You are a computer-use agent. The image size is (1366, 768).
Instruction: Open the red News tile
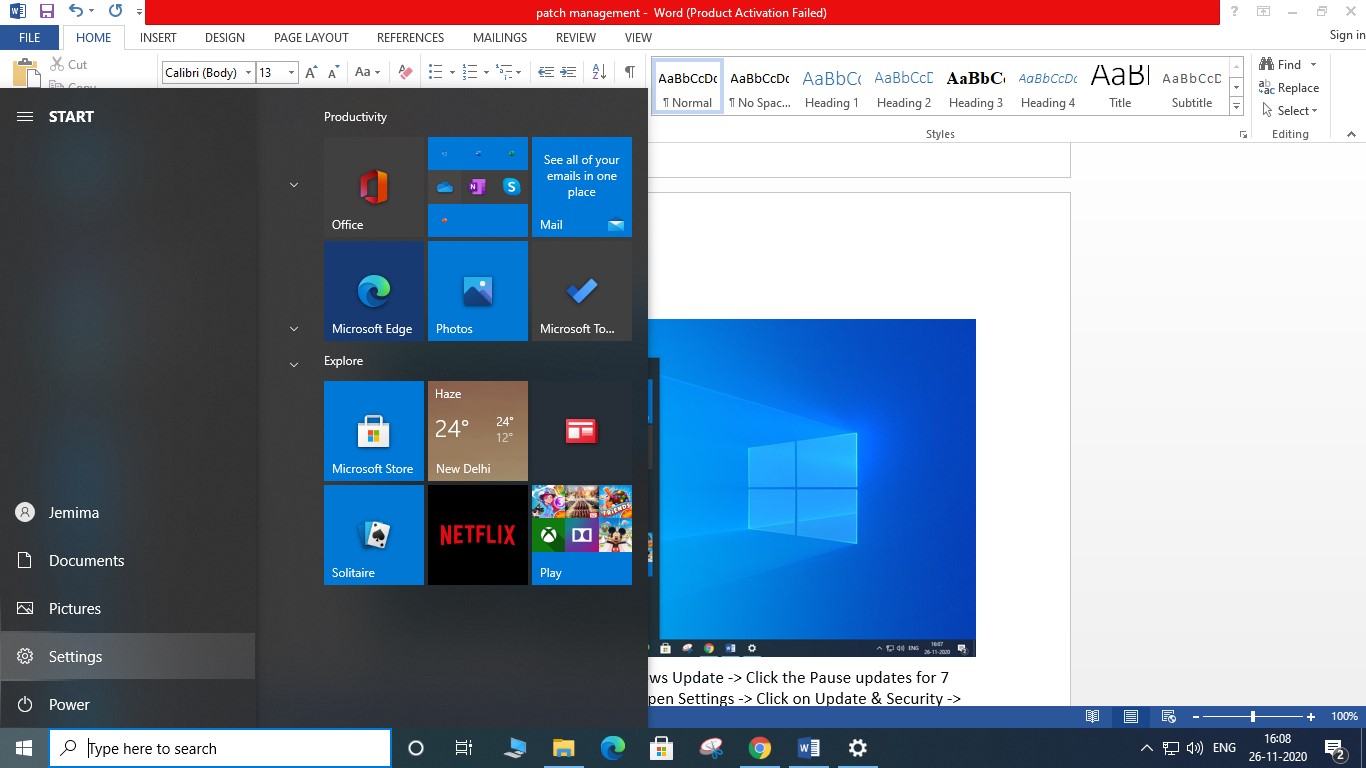click(582, 431)
